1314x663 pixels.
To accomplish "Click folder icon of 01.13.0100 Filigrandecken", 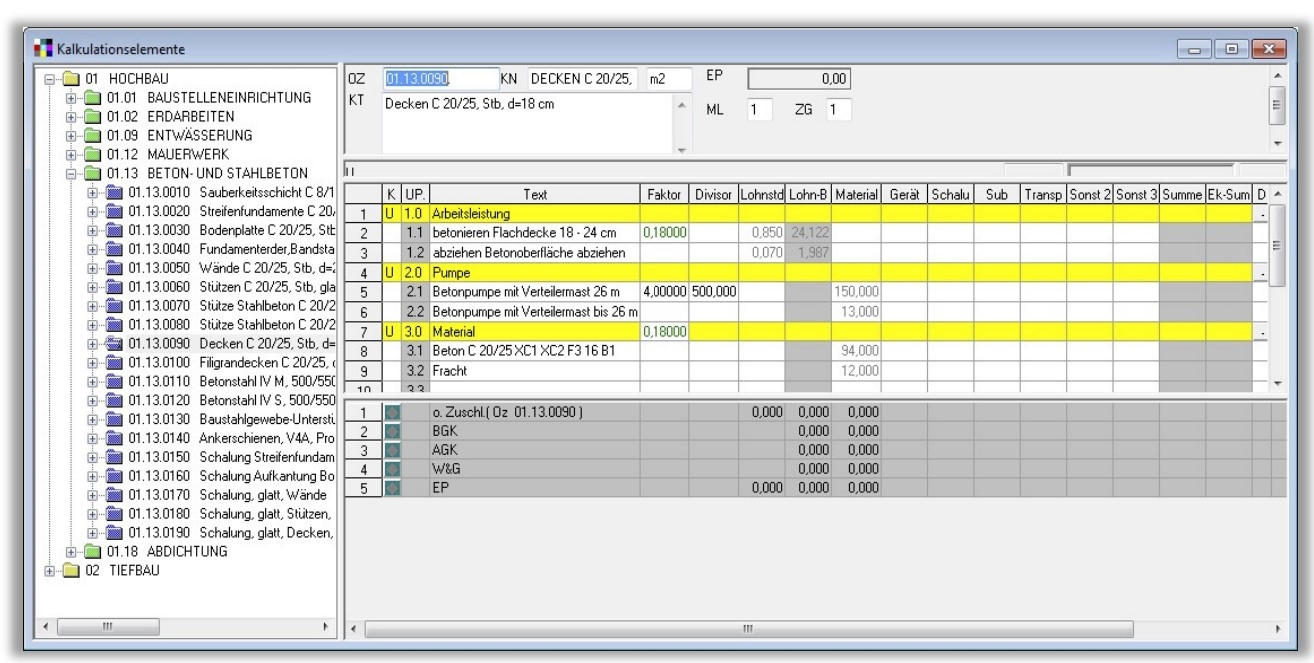I will (113, 362).
